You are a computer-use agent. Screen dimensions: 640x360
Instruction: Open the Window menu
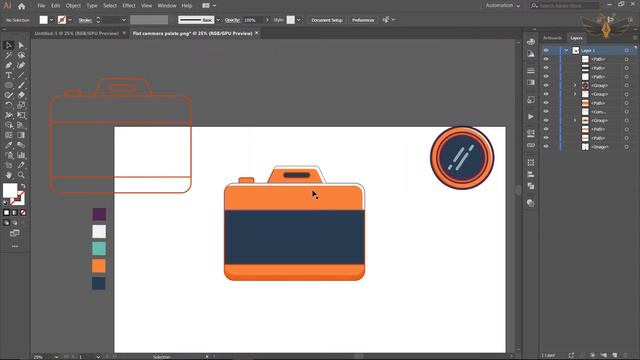tap(167, 6)
